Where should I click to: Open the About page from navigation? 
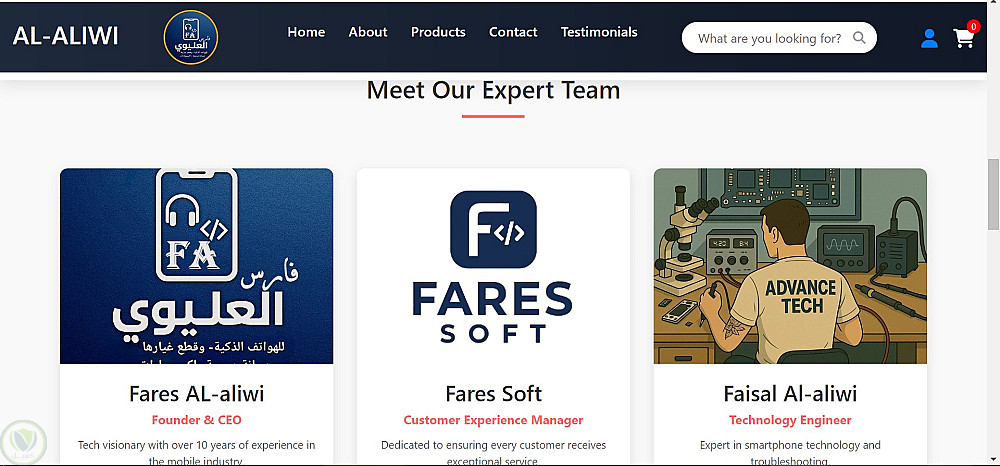[368, 32]
